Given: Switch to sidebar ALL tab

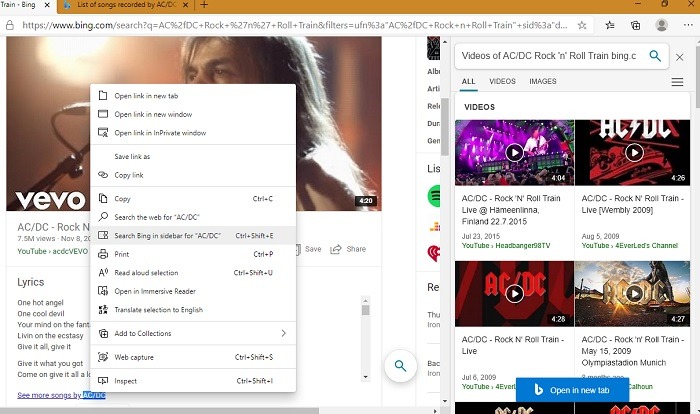Looking at the screenshot, I should pos(468,81).
